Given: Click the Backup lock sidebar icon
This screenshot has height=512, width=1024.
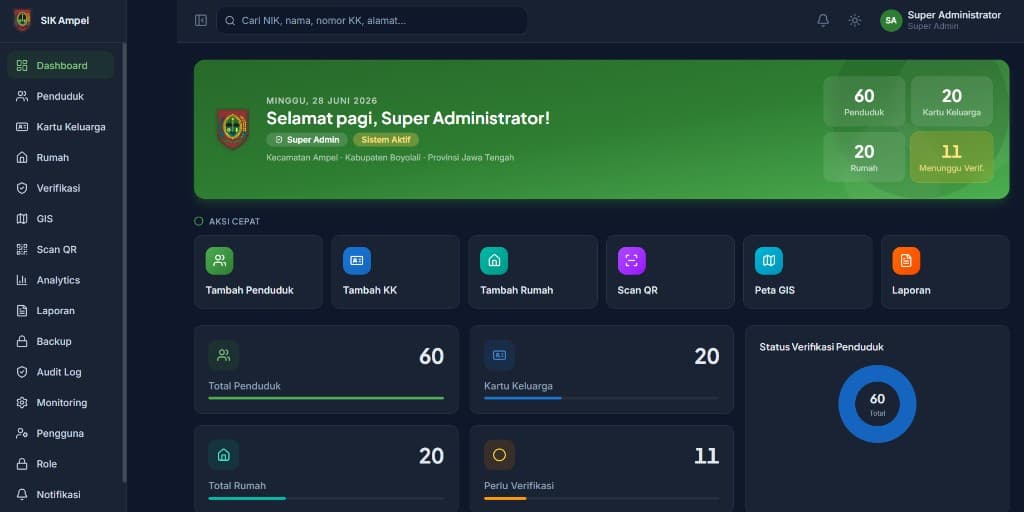Looking at the screenshot, I should tap(22, 342).
